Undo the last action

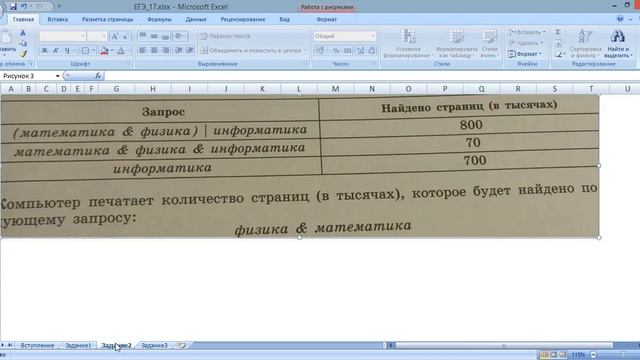(24, 7)
